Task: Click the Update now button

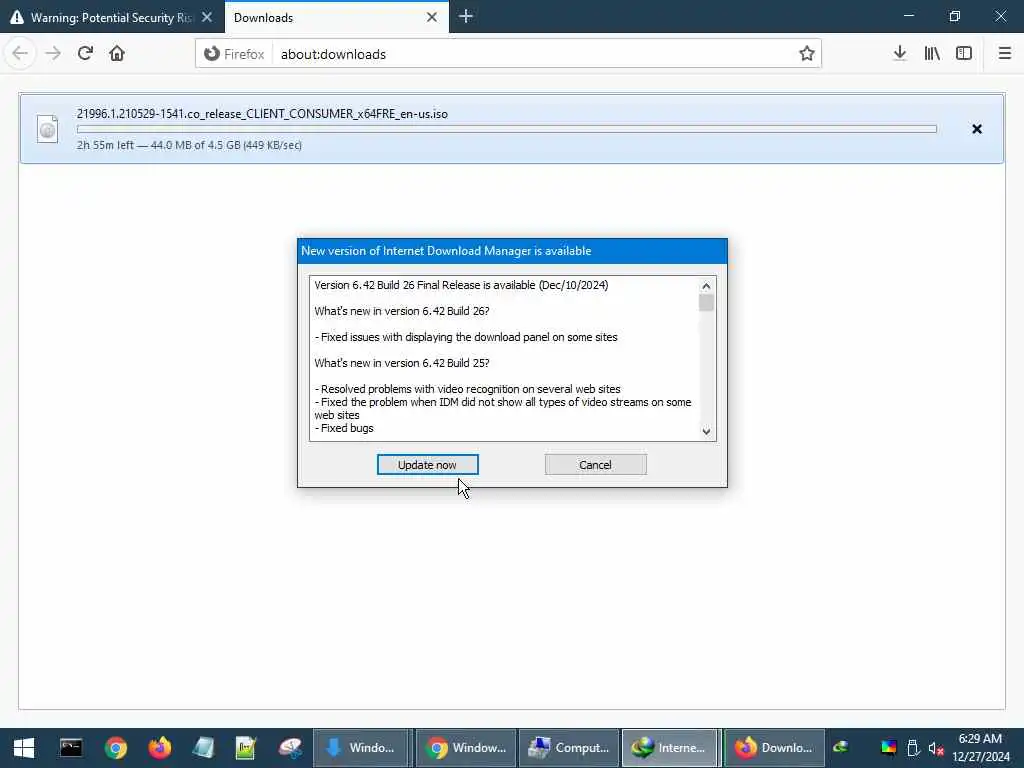Action: (x=427, y=465)
